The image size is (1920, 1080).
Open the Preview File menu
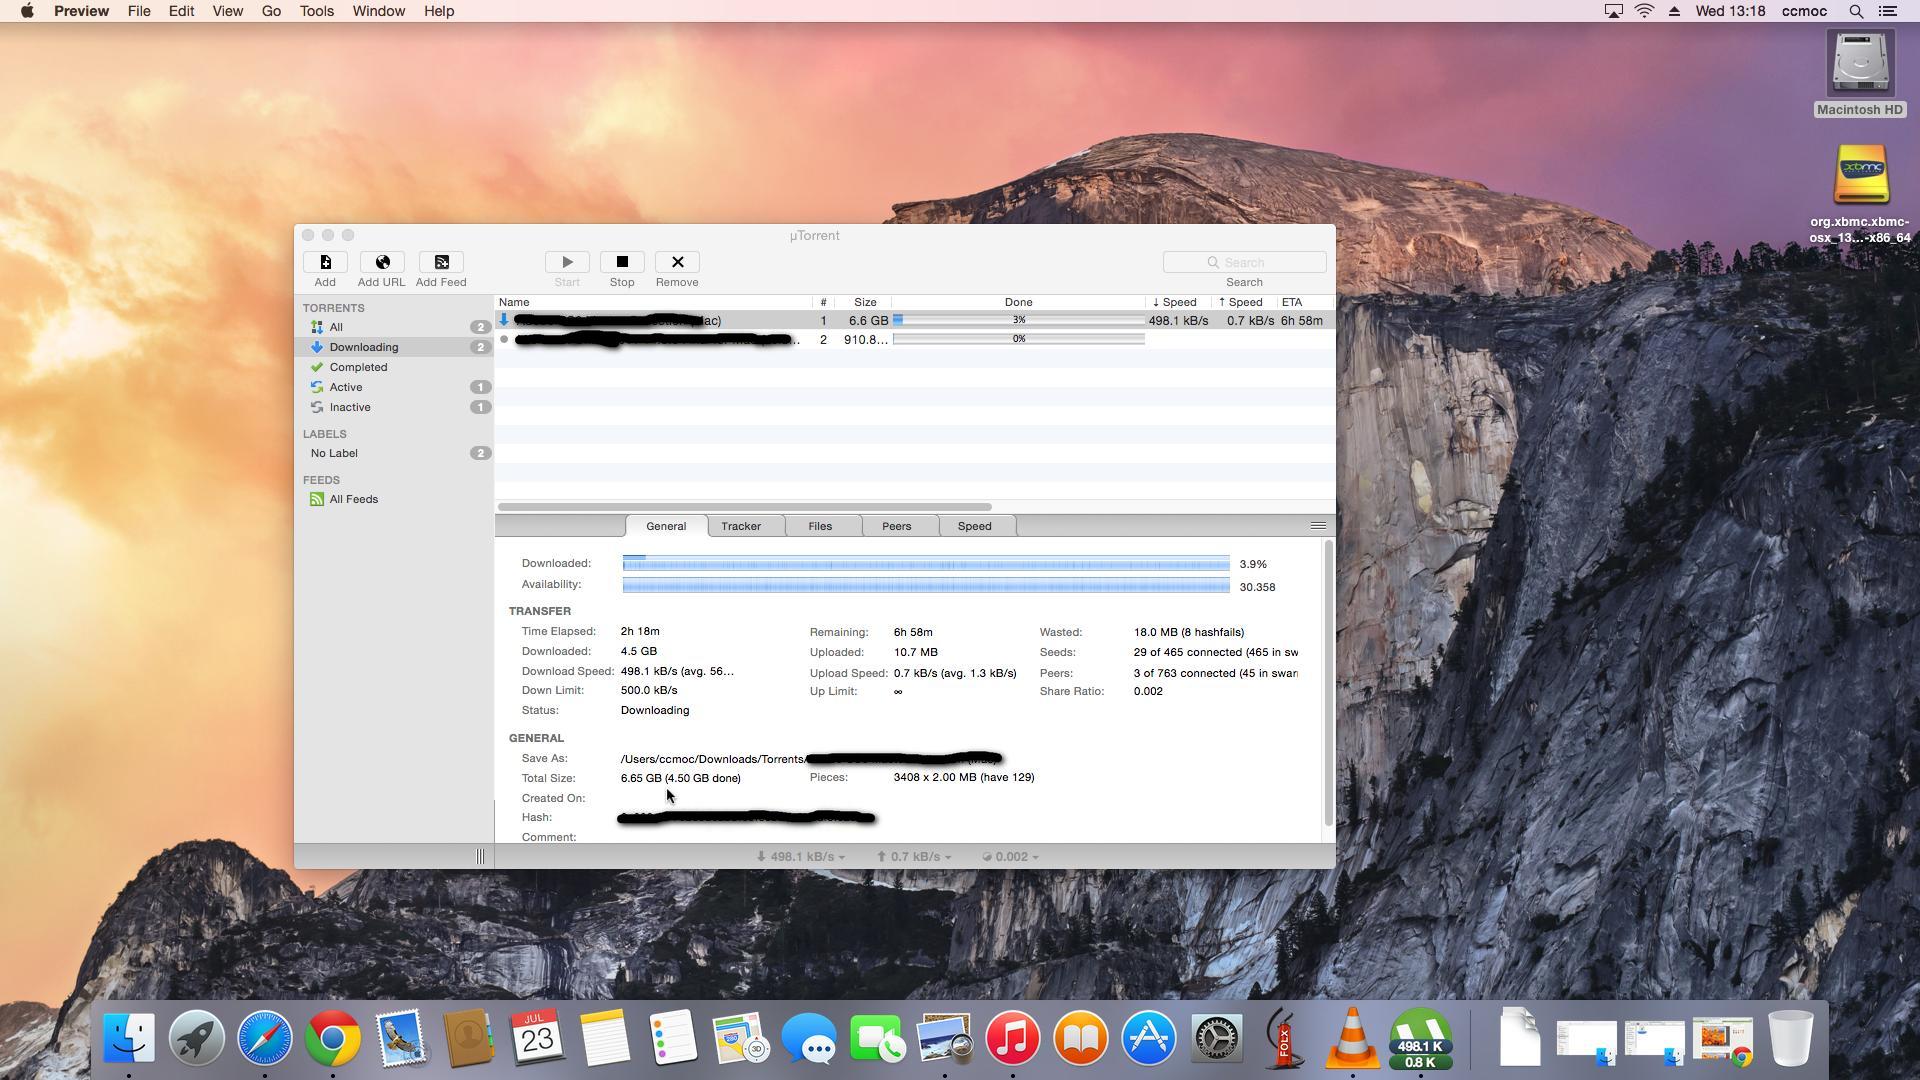pyautogui.click(x=139, y=11)
